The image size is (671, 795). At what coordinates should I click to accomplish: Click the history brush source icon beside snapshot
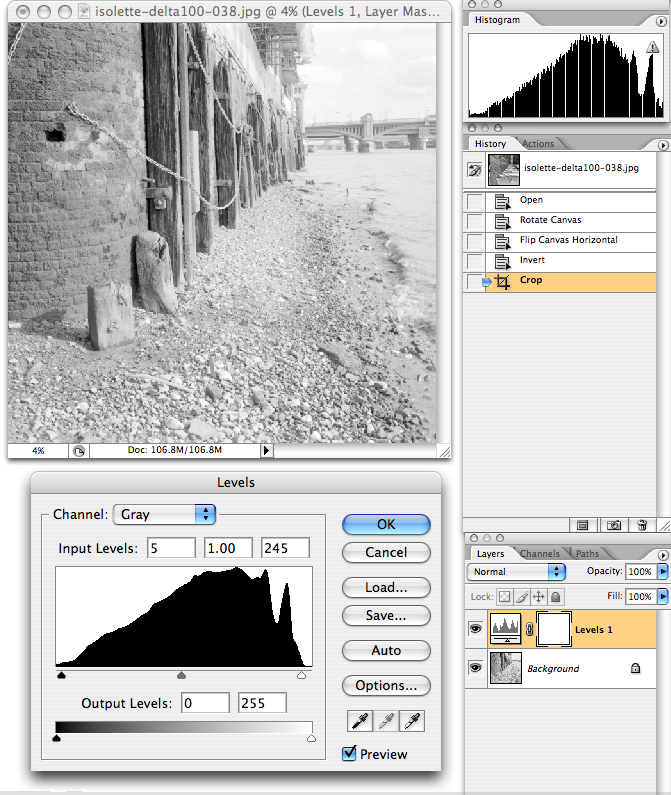coord(475,170)
